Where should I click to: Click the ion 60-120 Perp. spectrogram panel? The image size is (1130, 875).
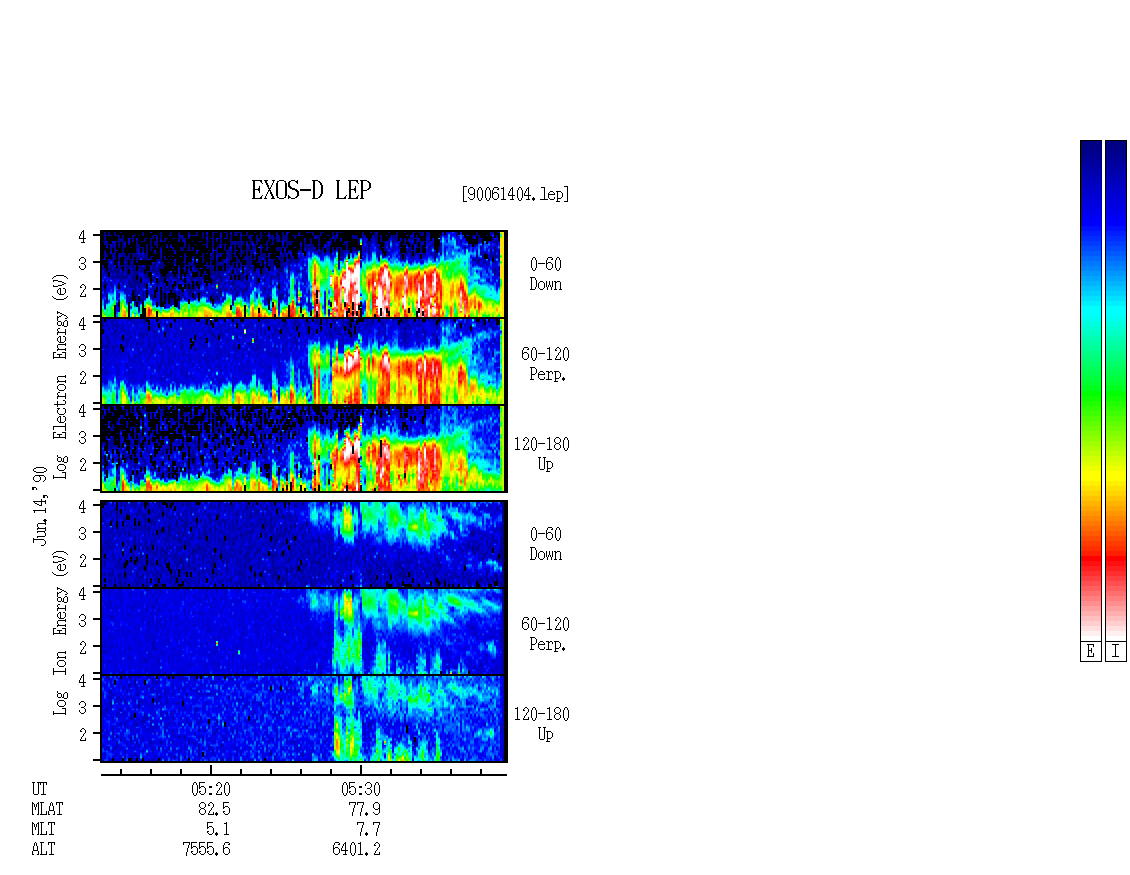pos(303,632)
